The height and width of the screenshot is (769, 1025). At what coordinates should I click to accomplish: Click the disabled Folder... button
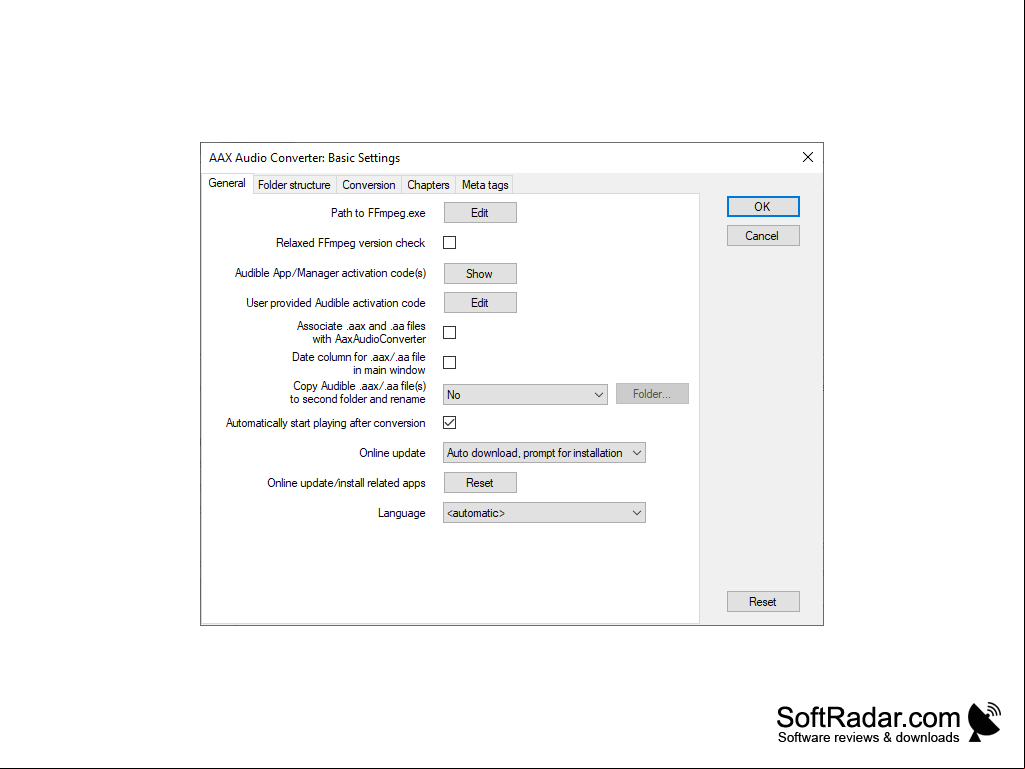(652, 394)
